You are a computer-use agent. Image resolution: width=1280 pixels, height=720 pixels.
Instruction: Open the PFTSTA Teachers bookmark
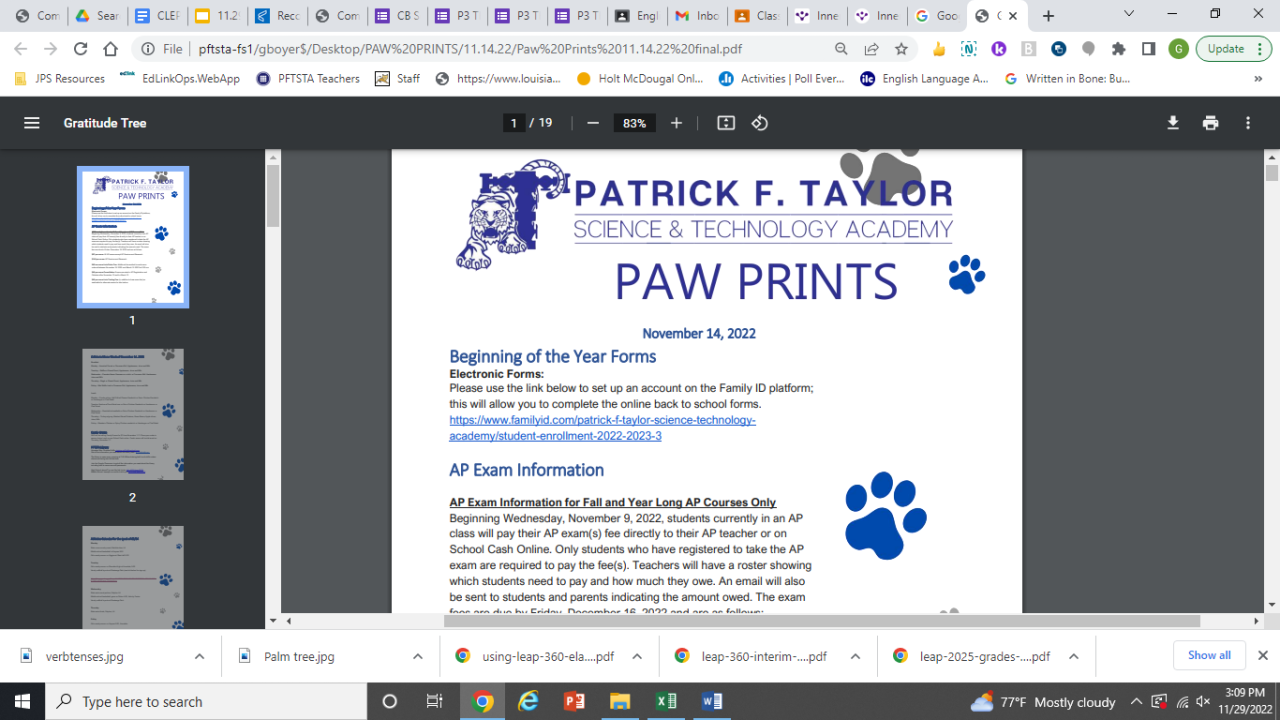click(x=310, y=79)
